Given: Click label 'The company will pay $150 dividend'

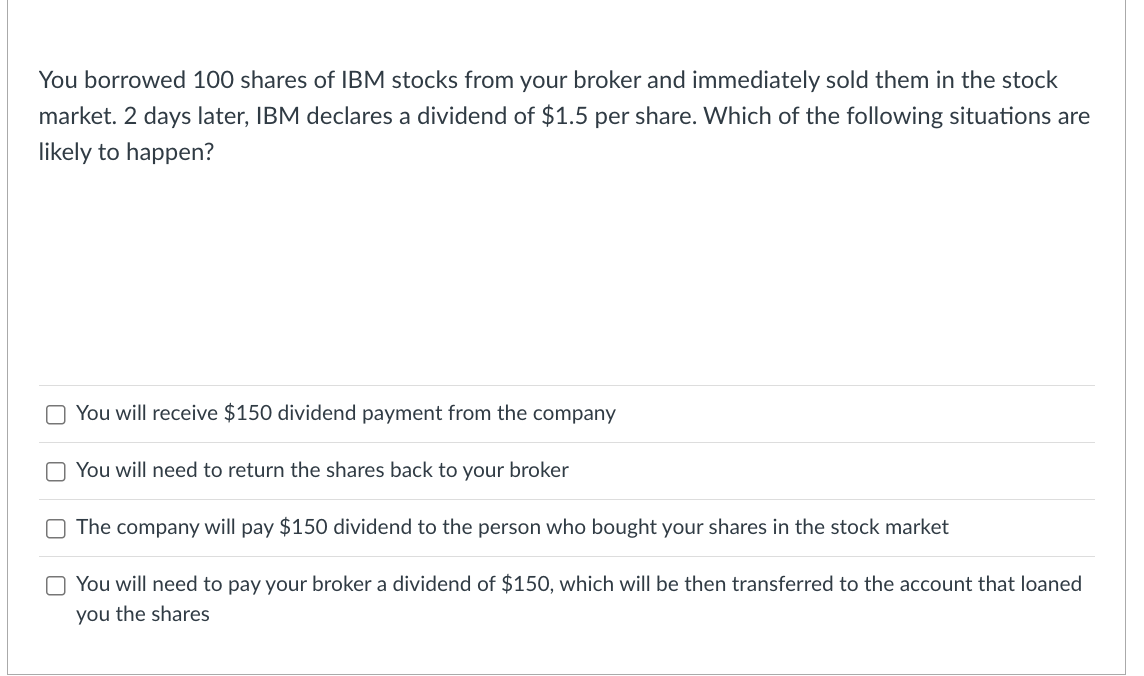Looking at the screenshot, I should 512,527.
